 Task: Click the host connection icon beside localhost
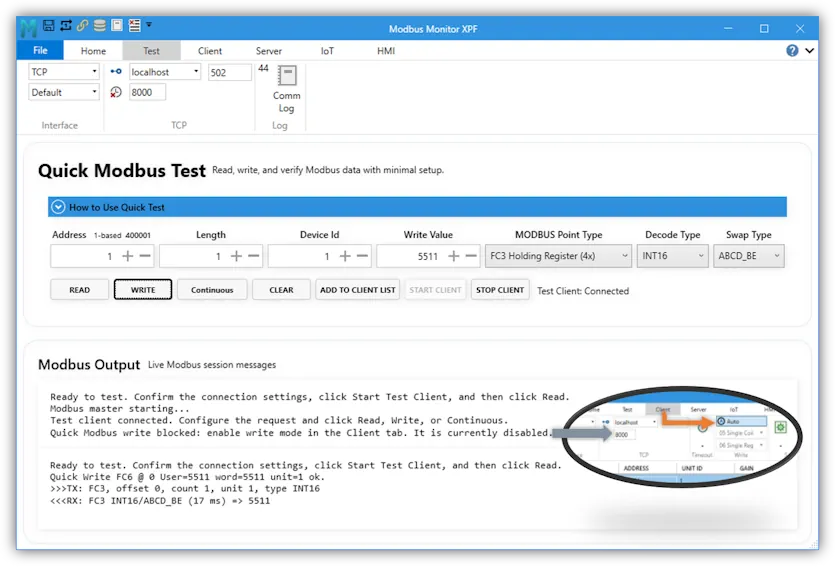(x=116, y=71)
